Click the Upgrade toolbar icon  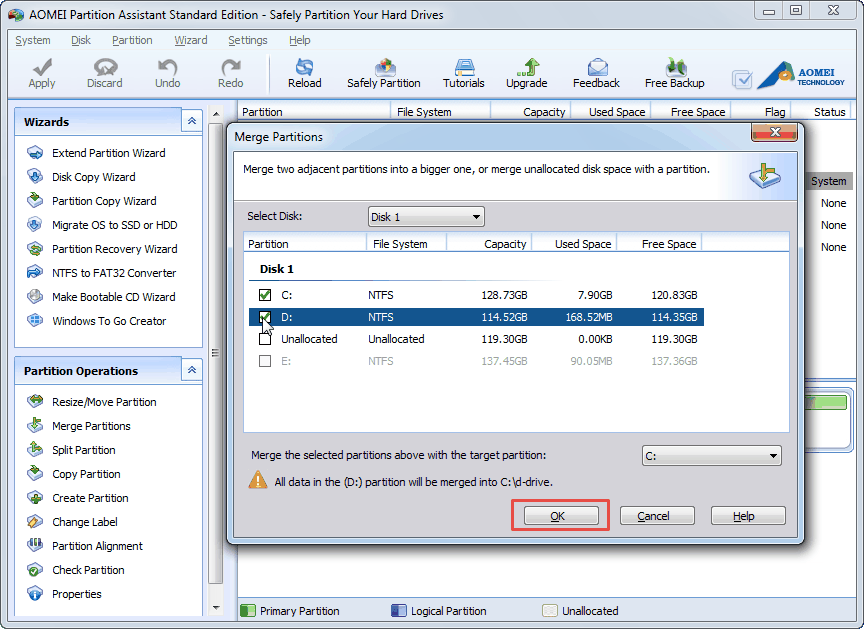527,73
